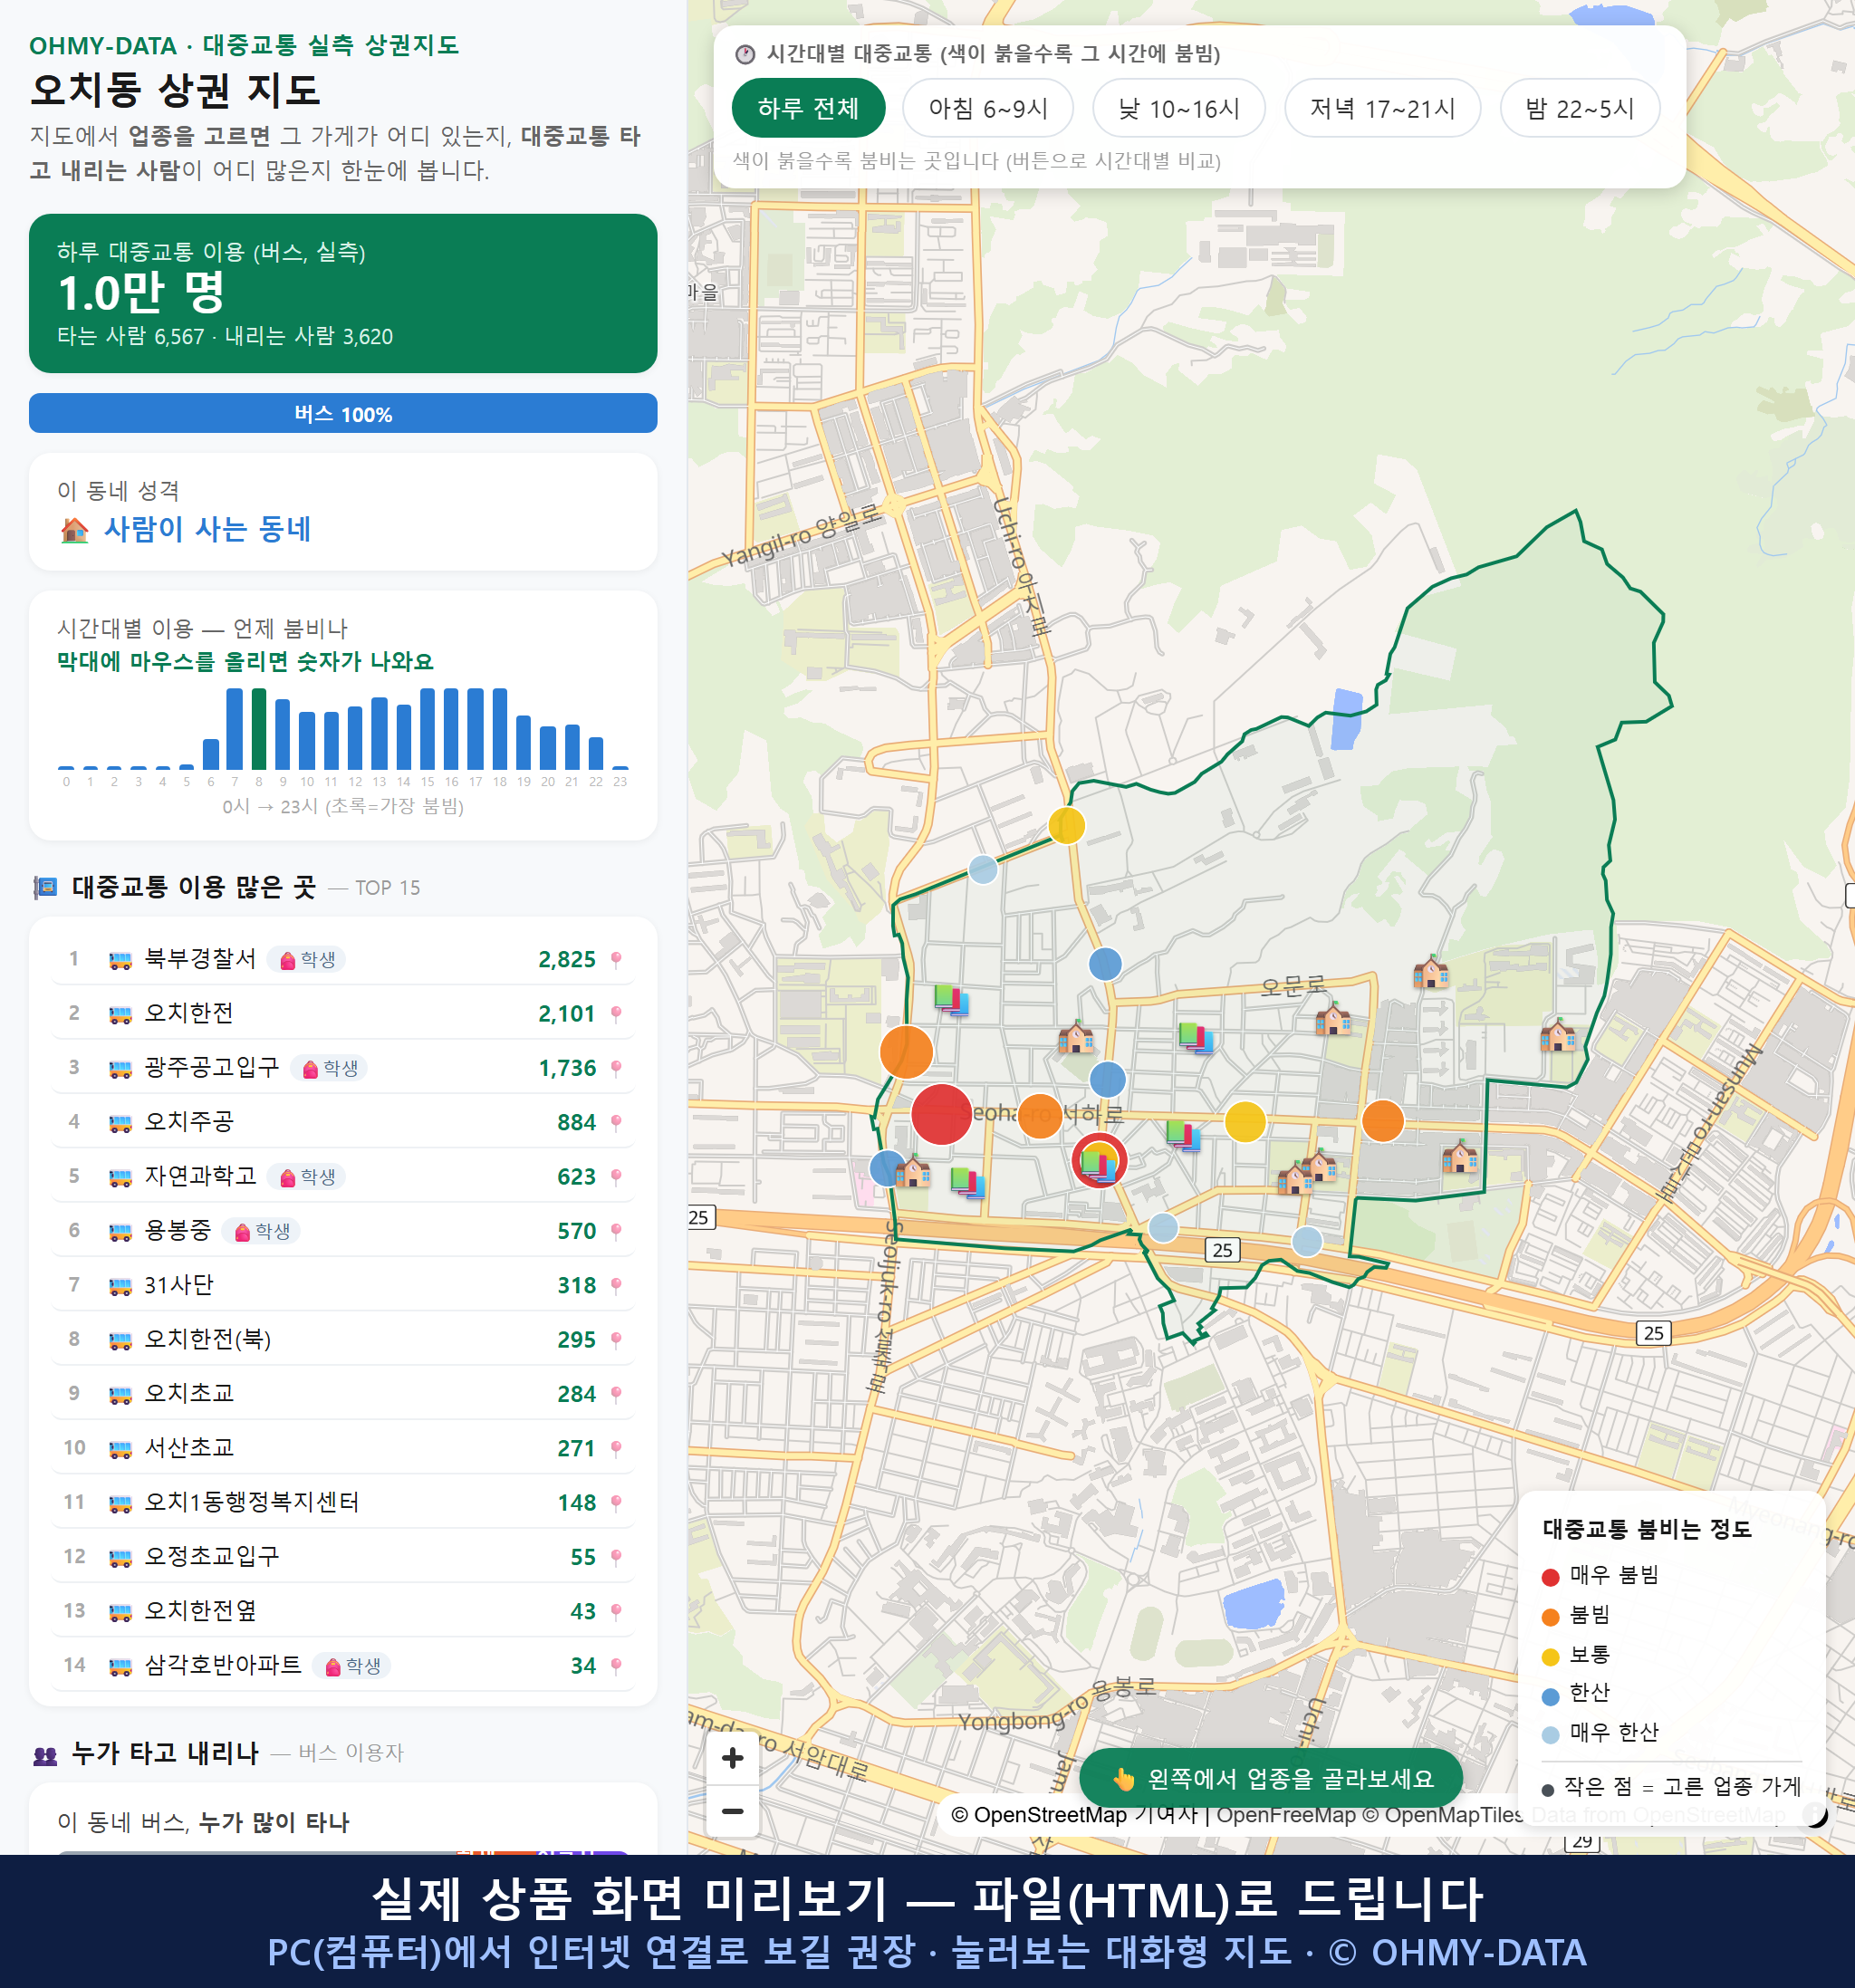1855x1988 pixels.
Task: Click the pin icon next to 31사단
Action: tap(616, 1285)
